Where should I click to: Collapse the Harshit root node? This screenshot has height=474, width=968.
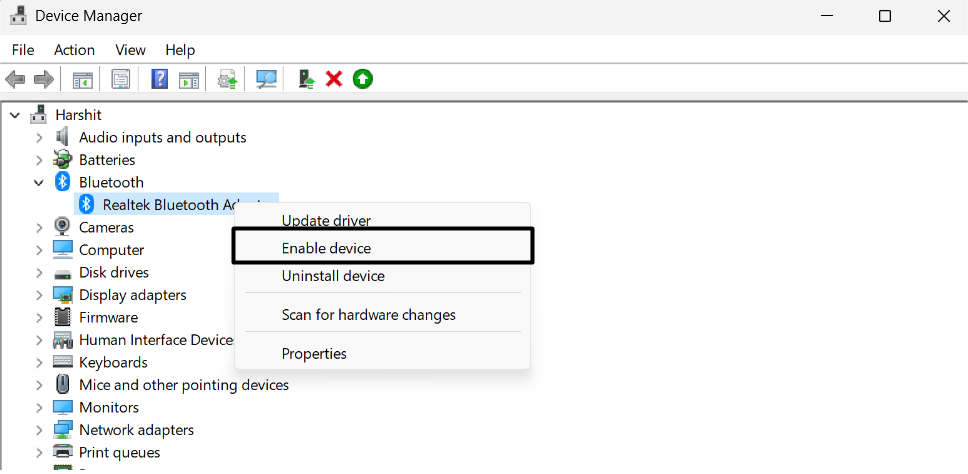tap(15, 115)
